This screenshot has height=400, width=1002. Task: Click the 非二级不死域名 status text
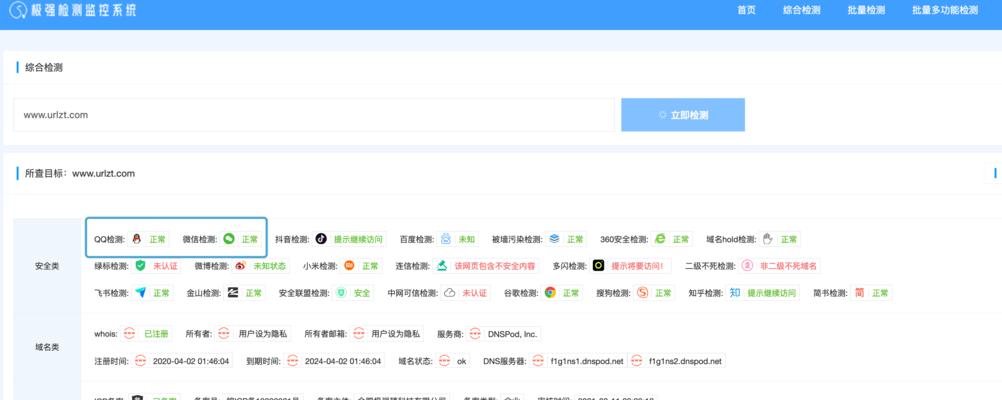pos(788,266)
